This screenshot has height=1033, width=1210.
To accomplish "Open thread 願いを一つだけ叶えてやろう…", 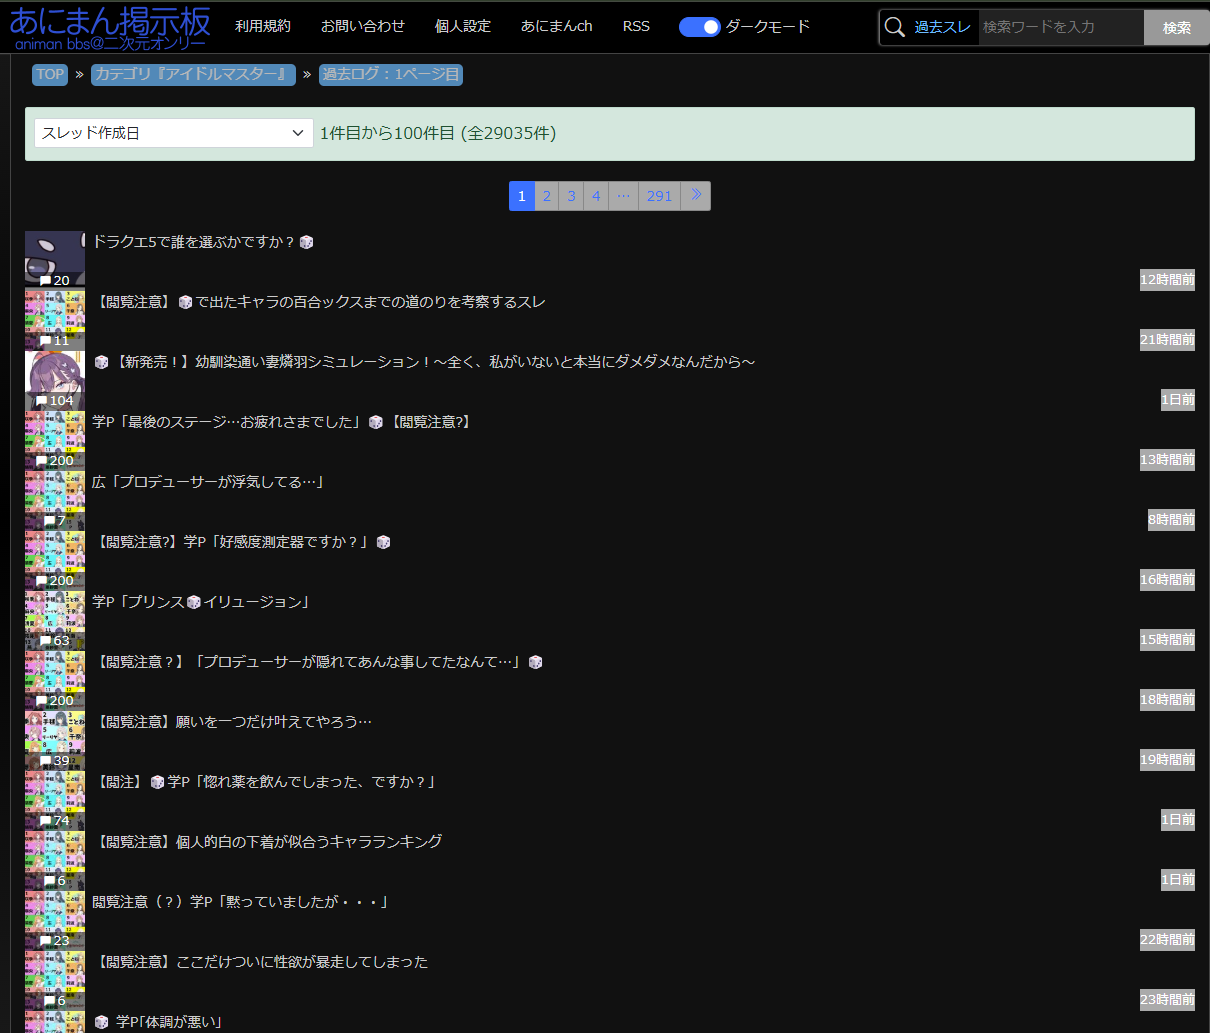I will tap(234, 722).
